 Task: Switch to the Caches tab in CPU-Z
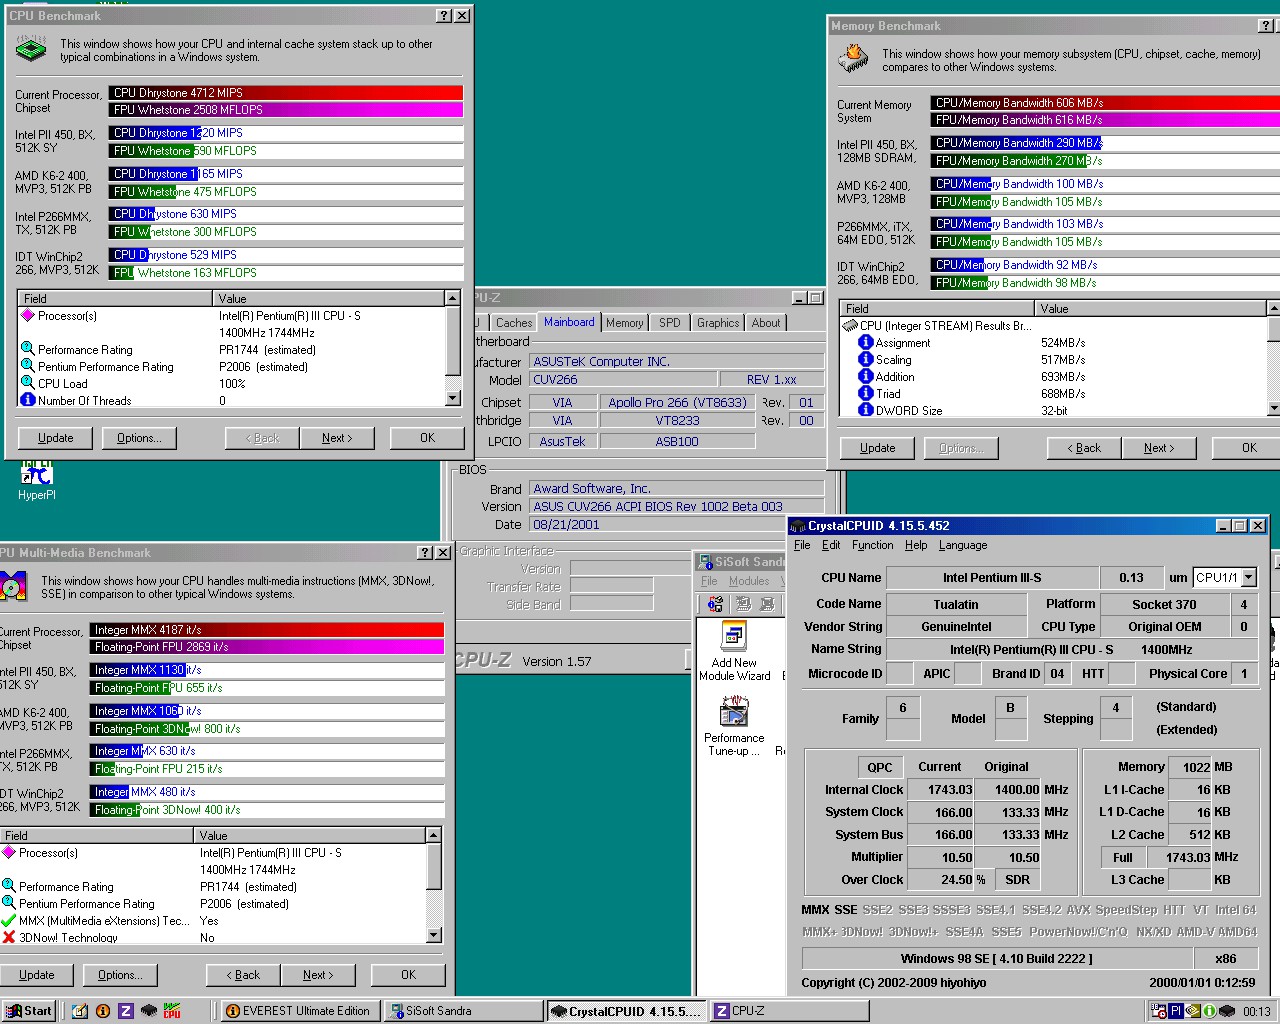[514, 323]
